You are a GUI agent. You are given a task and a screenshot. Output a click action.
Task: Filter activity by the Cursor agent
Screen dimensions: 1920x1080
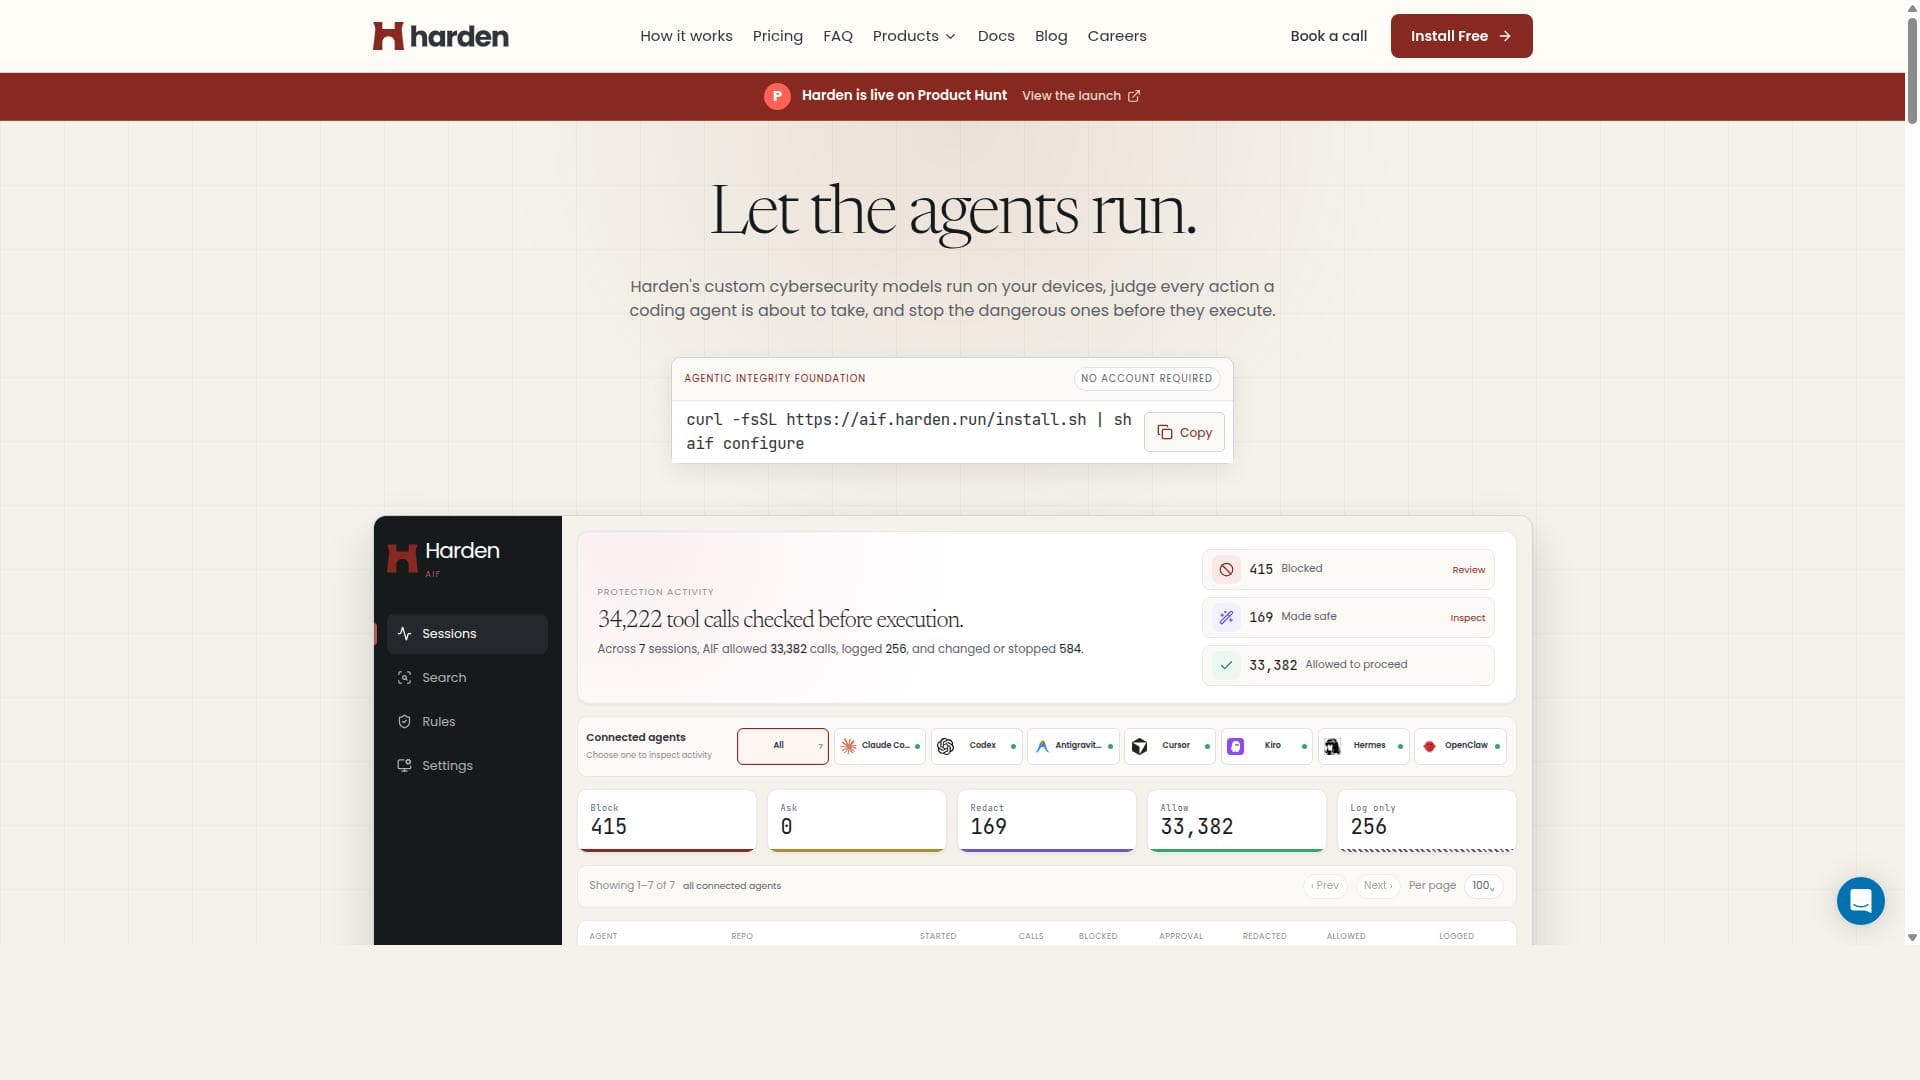tap(1170, 746)
